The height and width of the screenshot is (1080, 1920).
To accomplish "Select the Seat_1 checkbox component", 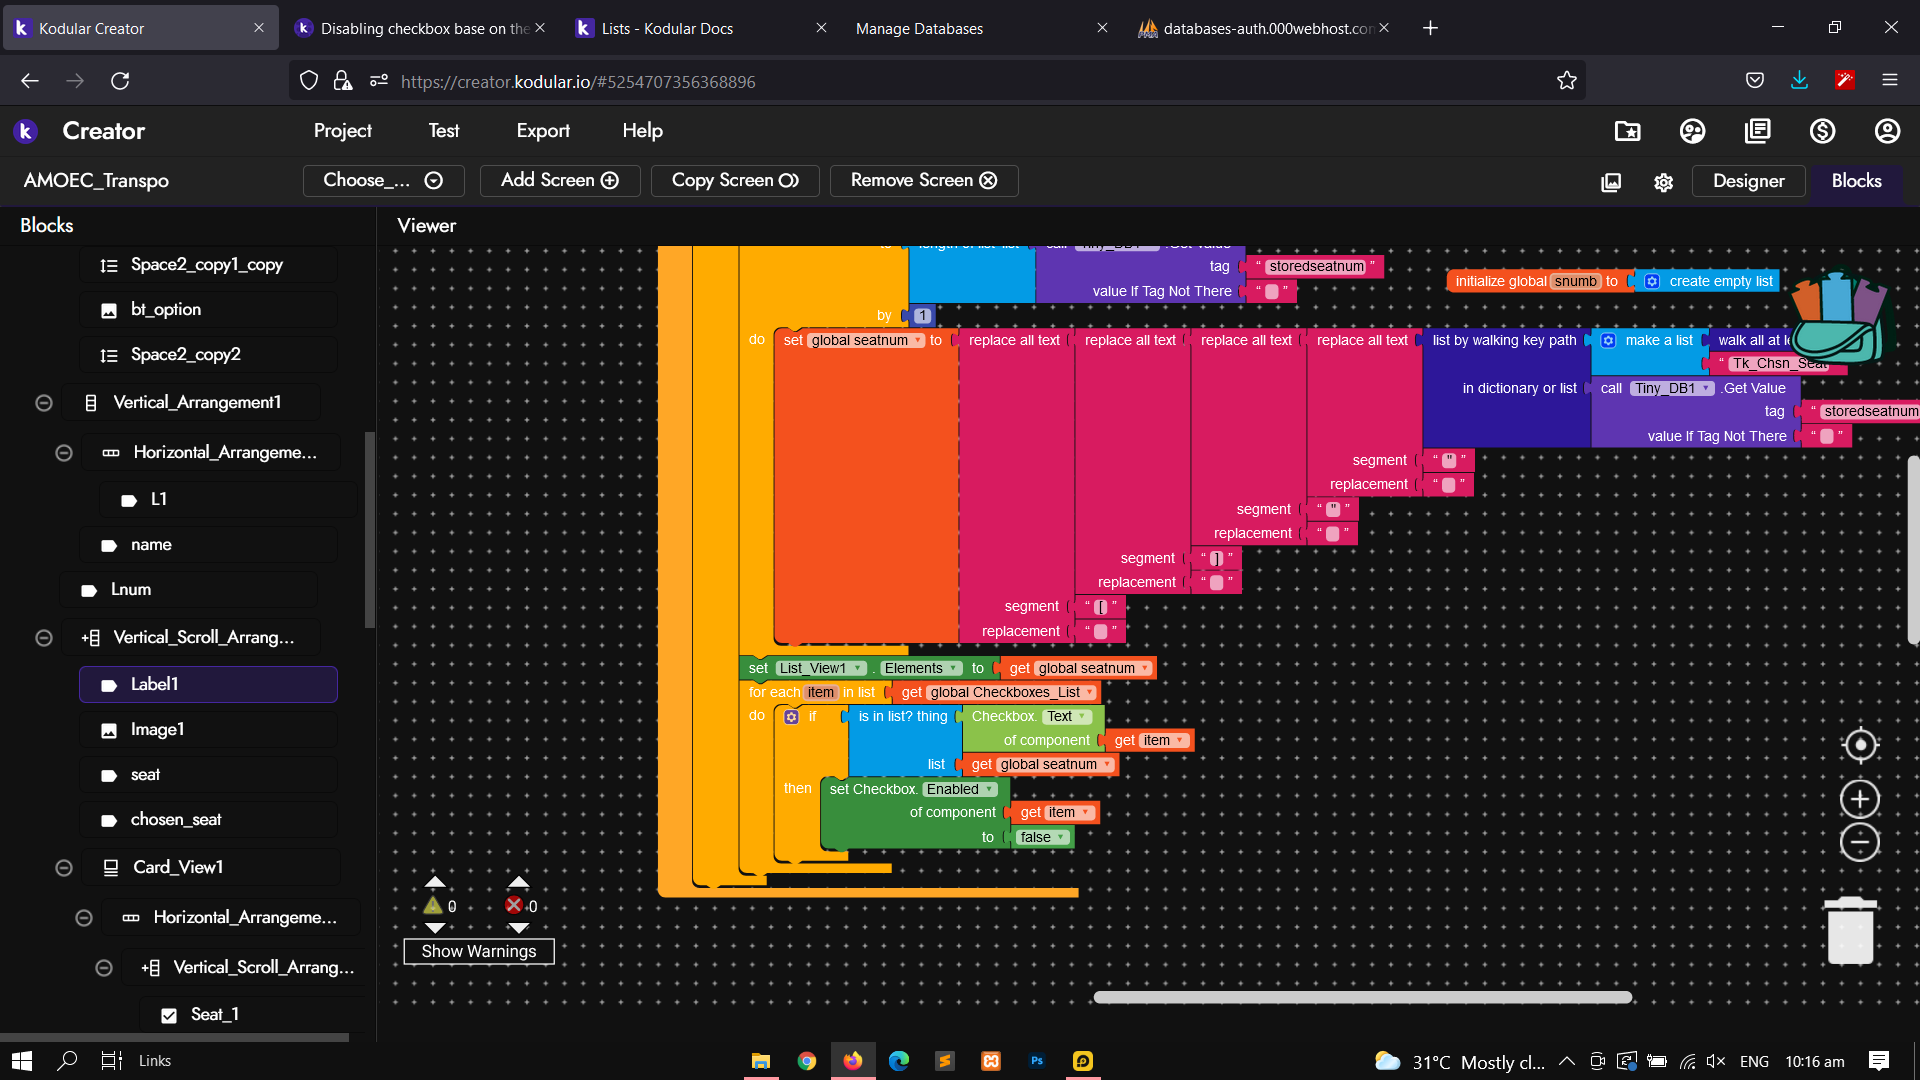I will point(214,1014).
